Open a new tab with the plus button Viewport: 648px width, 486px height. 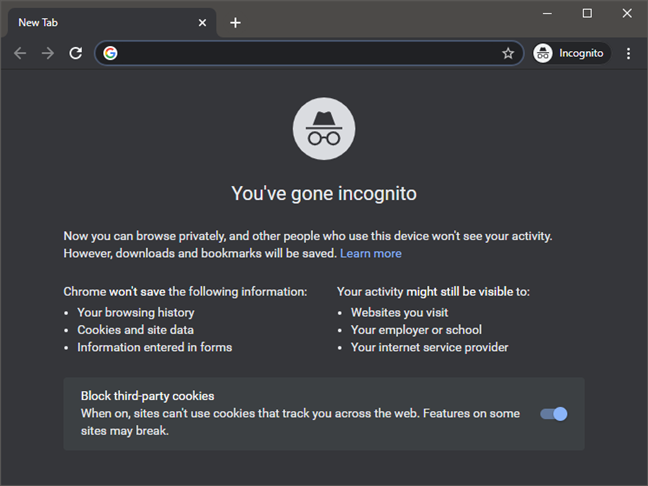pos(235,23)
